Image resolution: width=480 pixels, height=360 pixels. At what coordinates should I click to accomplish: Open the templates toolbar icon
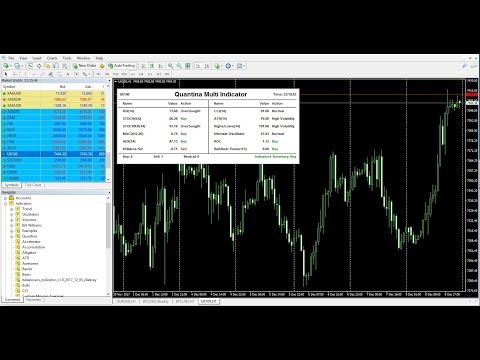click(240, 66)
